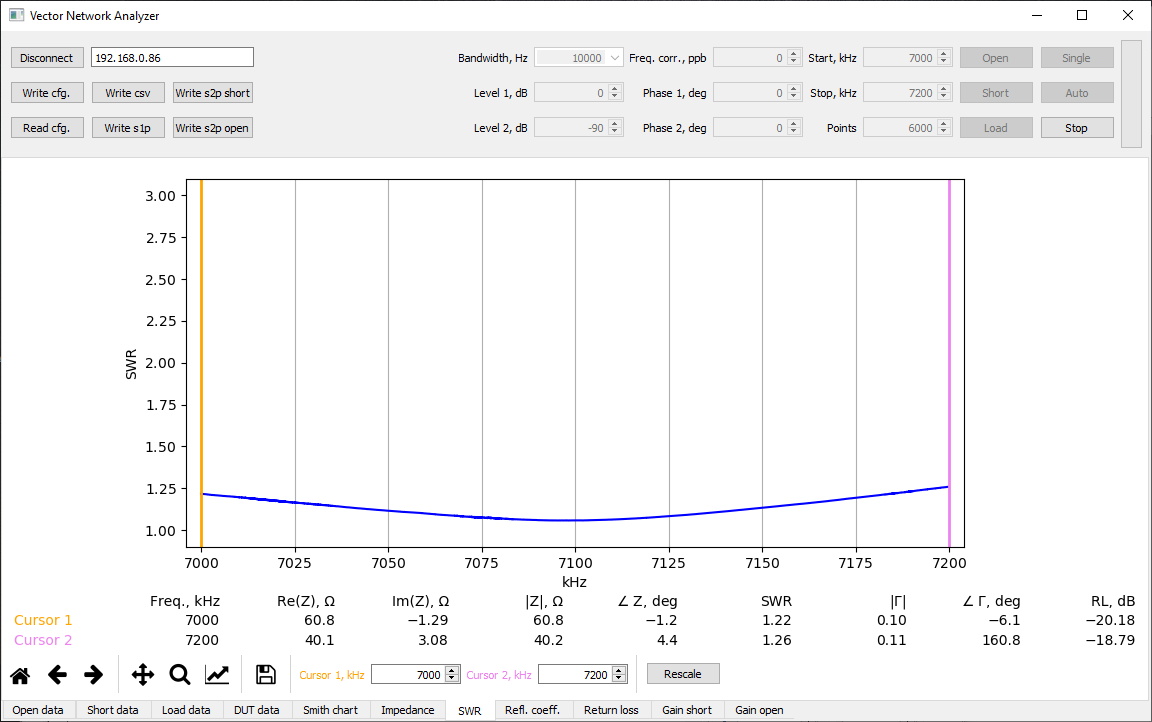Click the Level 2, dB spinbox
This screenshot has height=722, width=1152.
click(x=578, y=128)
